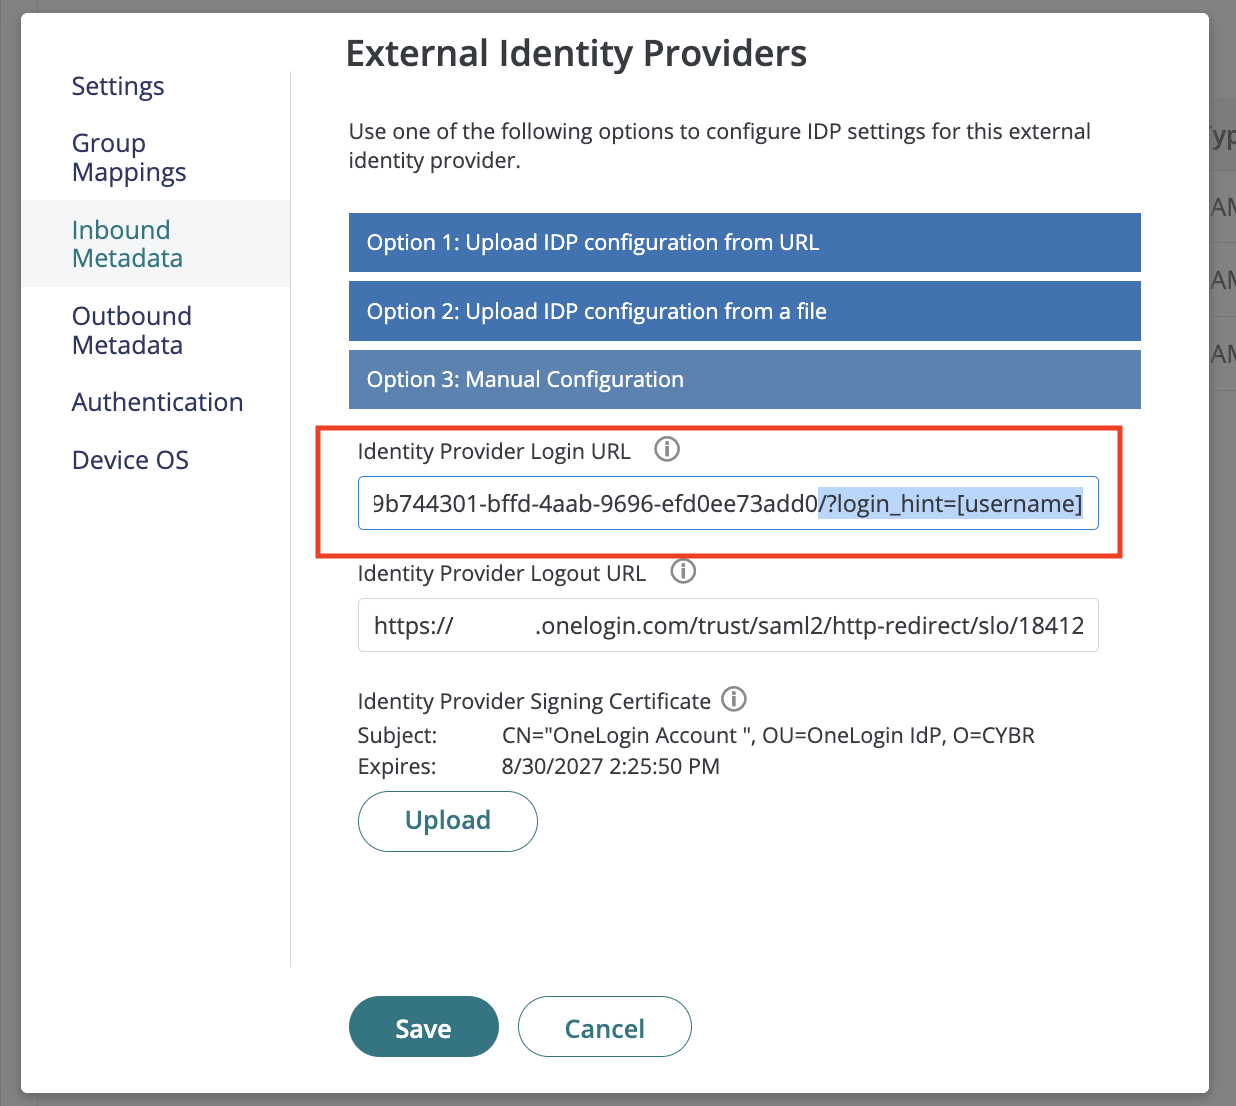Upload a new signing certificate

(447, 821)
